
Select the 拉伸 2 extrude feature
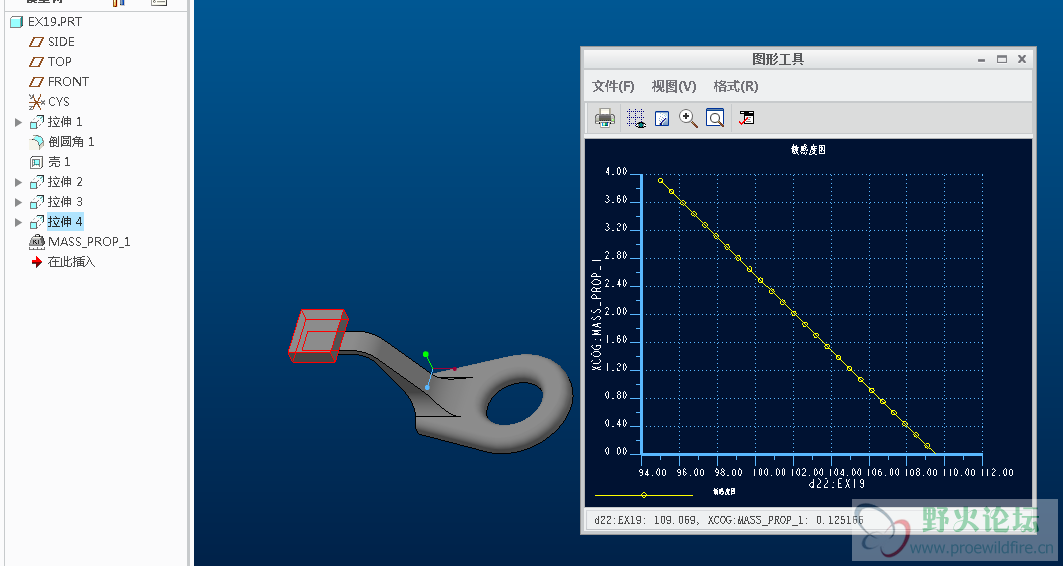coord(64,182)
